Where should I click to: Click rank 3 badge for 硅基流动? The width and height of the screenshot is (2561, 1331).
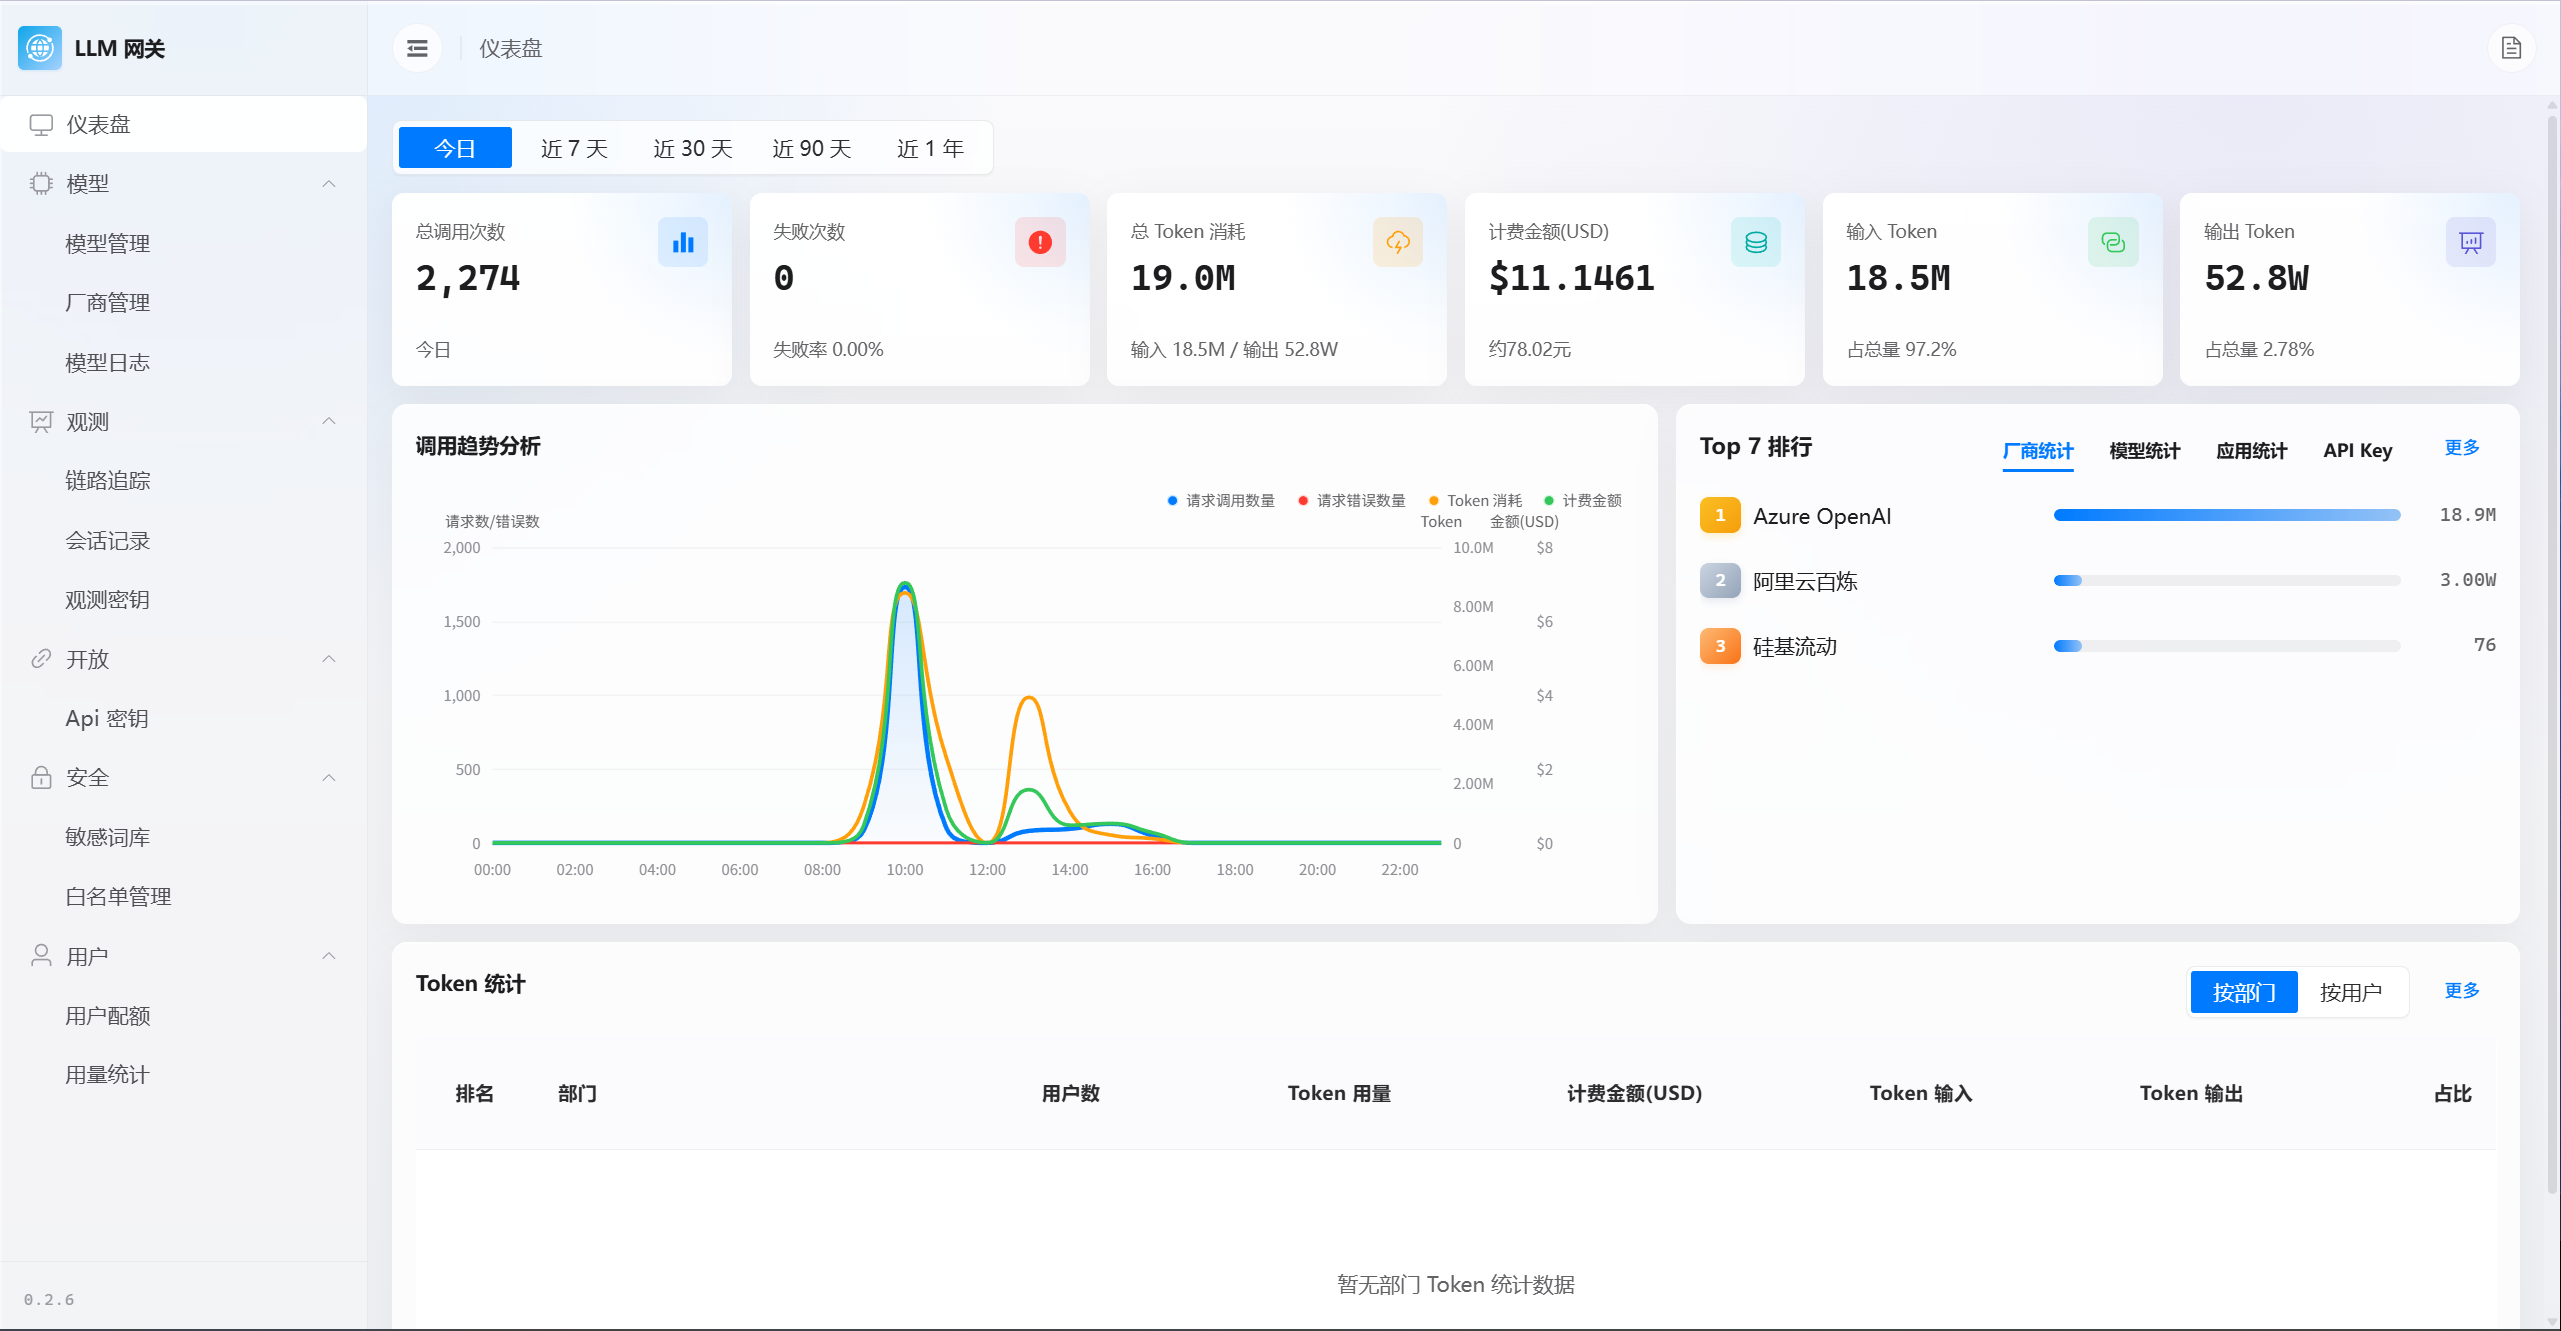click(x=1720, y=646)
